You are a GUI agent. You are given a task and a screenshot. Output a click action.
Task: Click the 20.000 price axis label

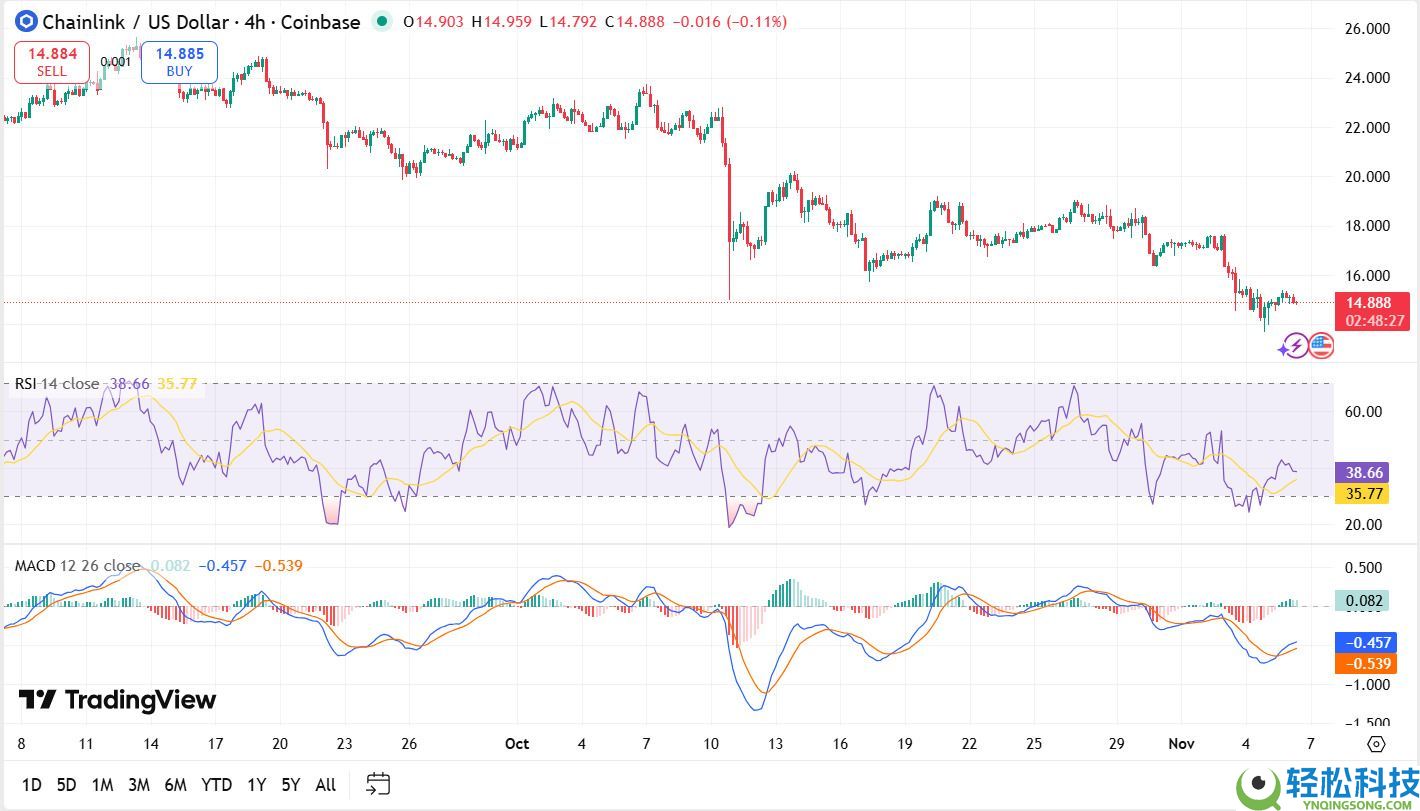pyautogui.click(x=1367, y=177)
